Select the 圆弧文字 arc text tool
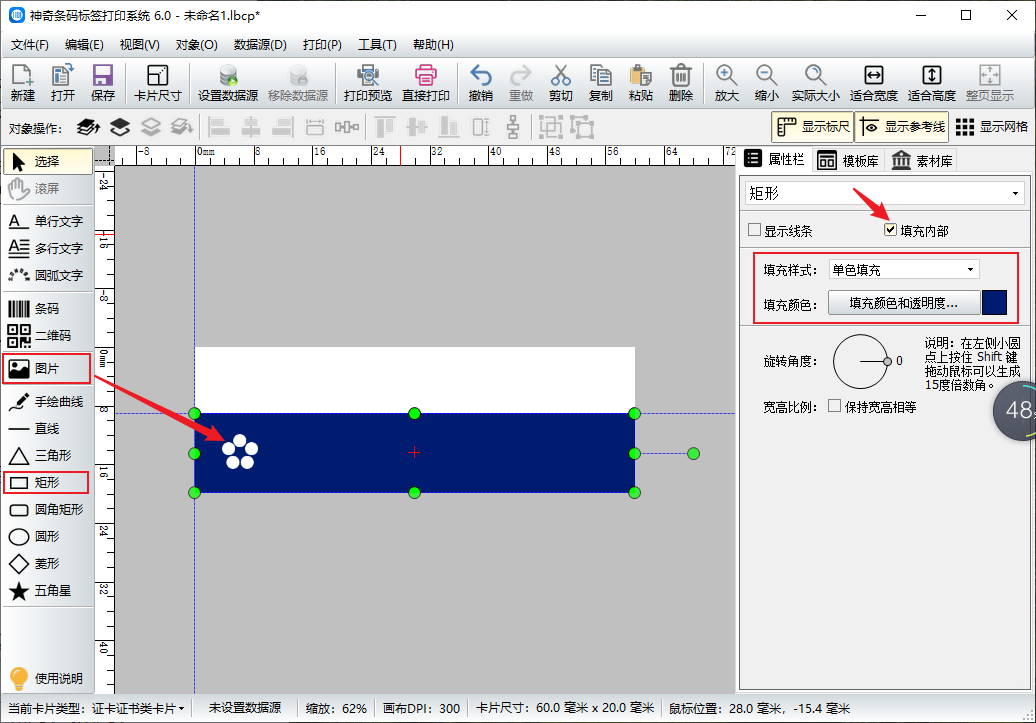This screenshot has width=1036, height=723. (48, 275)
